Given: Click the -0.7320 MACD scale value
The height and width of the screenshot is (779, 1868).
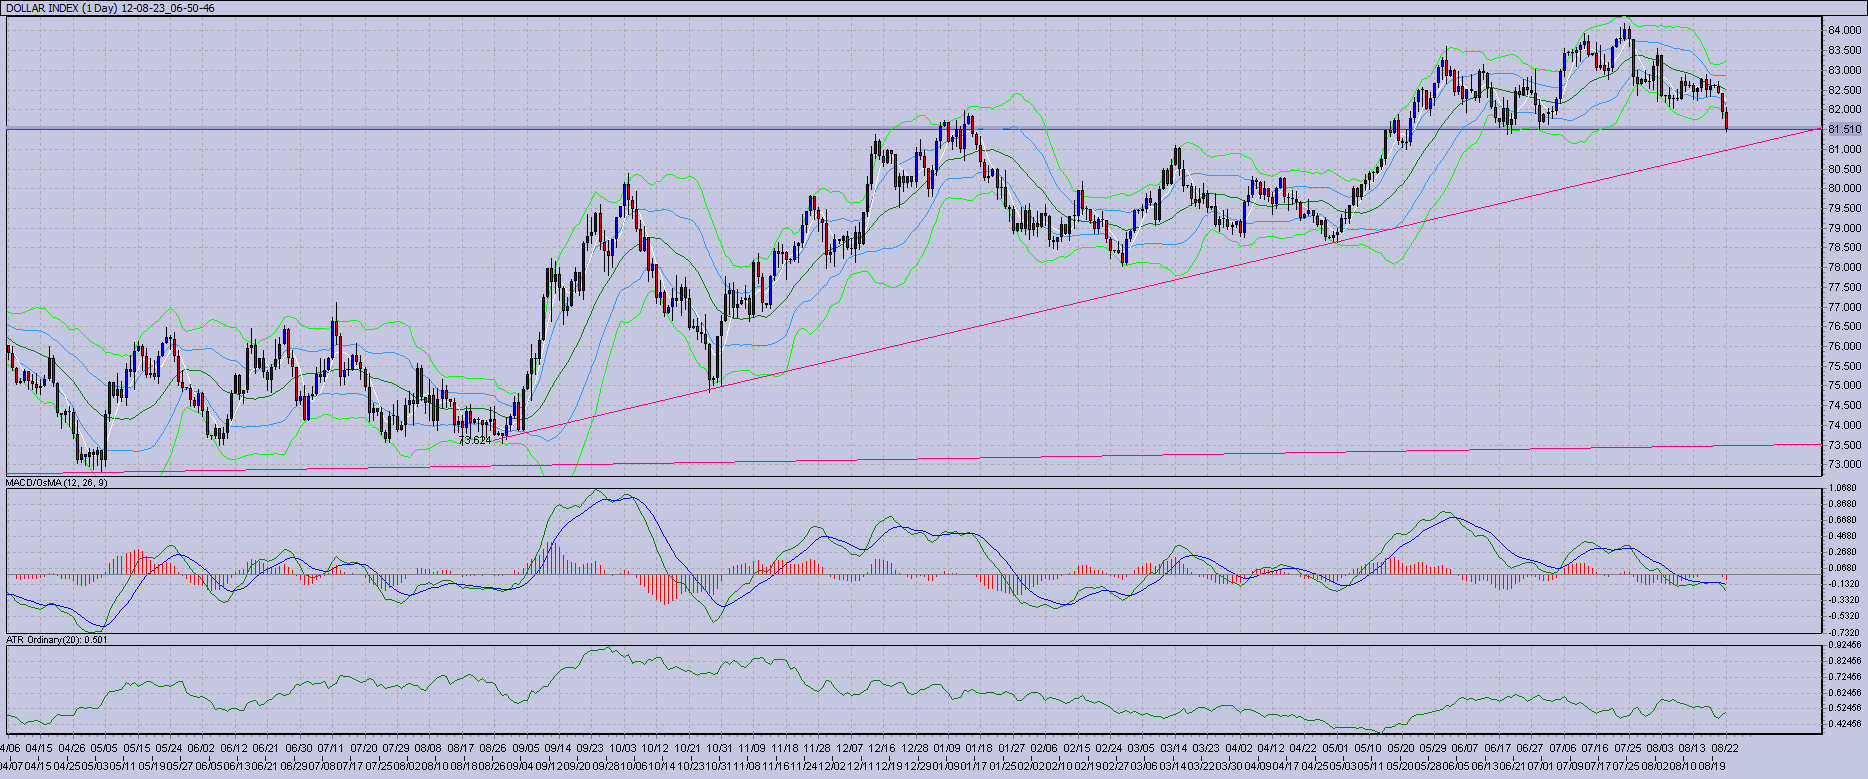Looking at the screenshot, I should pyautogui.click(x=1842, y=632).
